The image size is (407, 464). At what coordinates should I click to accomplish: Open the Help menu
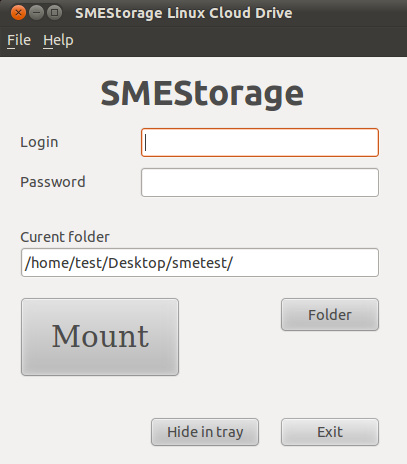pyautogui.click(x=58, y=40)
